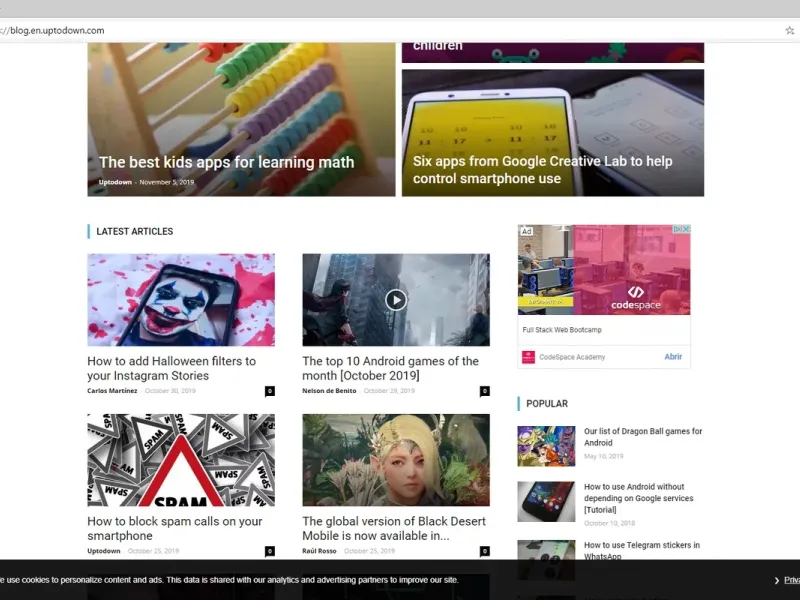Click the Ad label badge on the banner
The width and height of the screenshot is (800, 600).
point(527,231)
